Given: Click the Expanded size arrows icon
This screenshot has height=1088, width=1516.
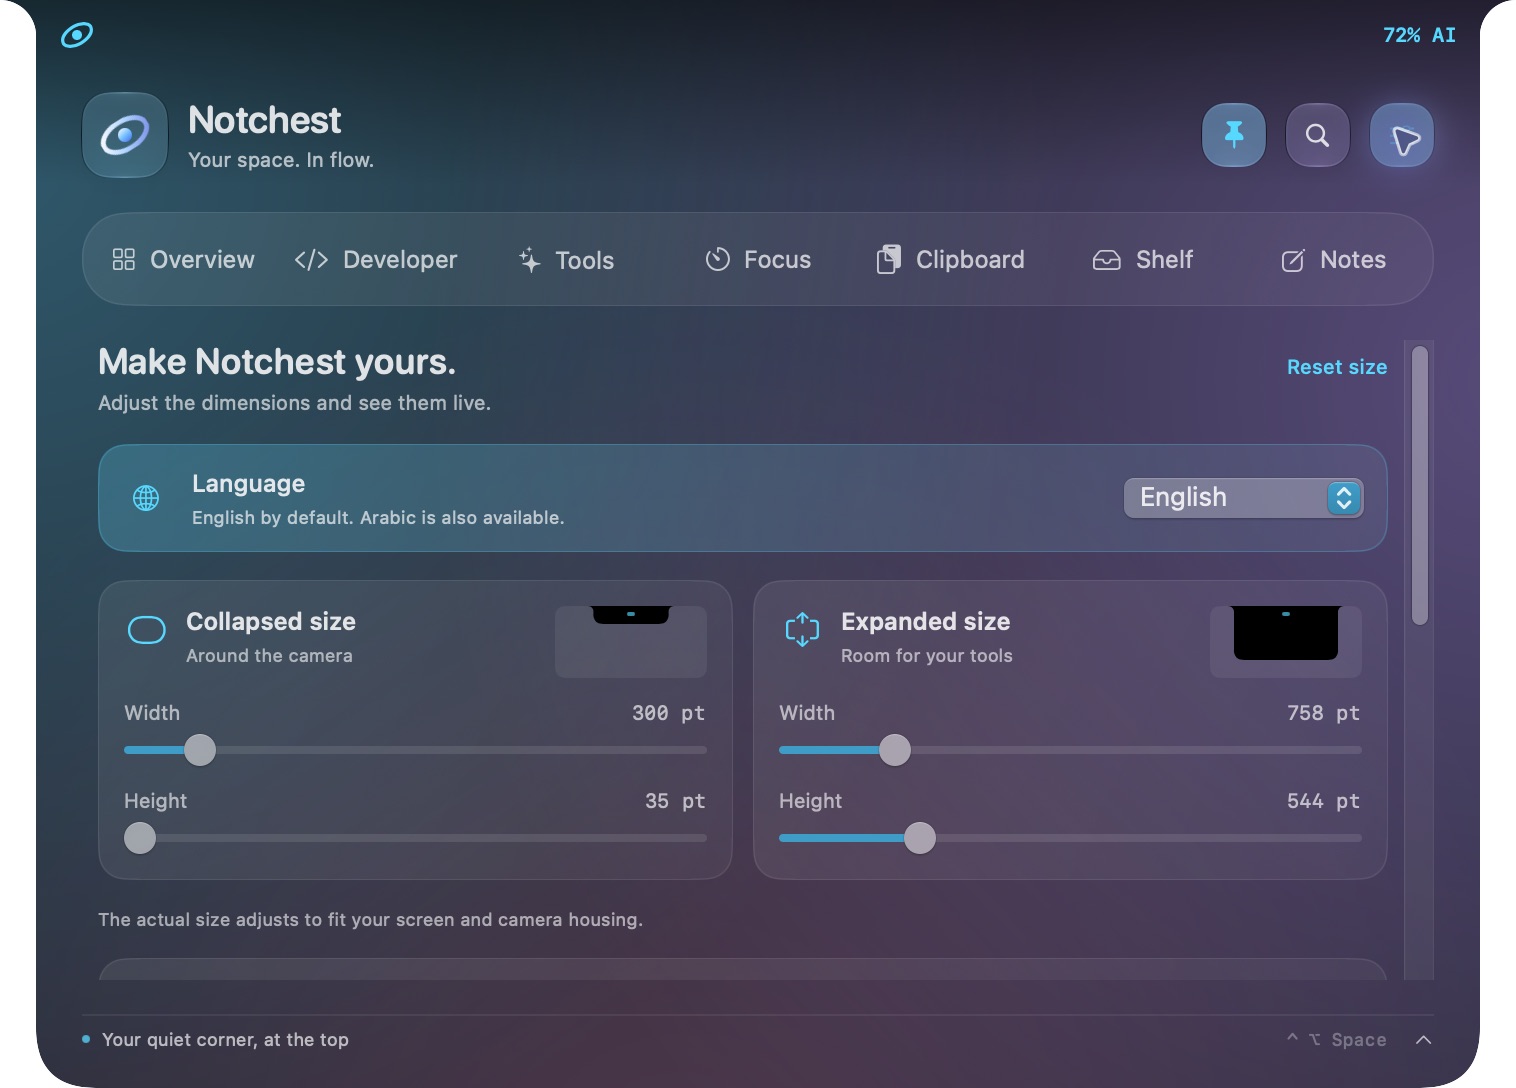Looking at the screenshot, I should coord(802,630).
